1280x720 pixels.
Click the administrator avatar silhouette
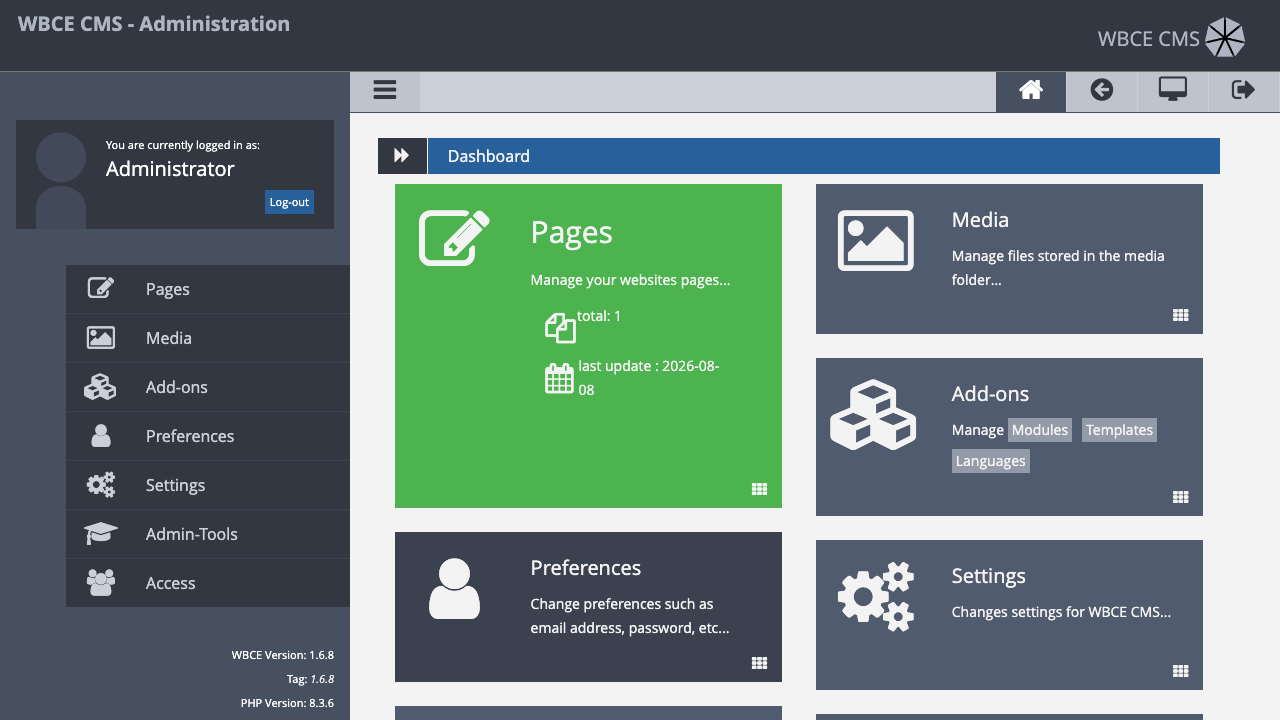point(61,180)
